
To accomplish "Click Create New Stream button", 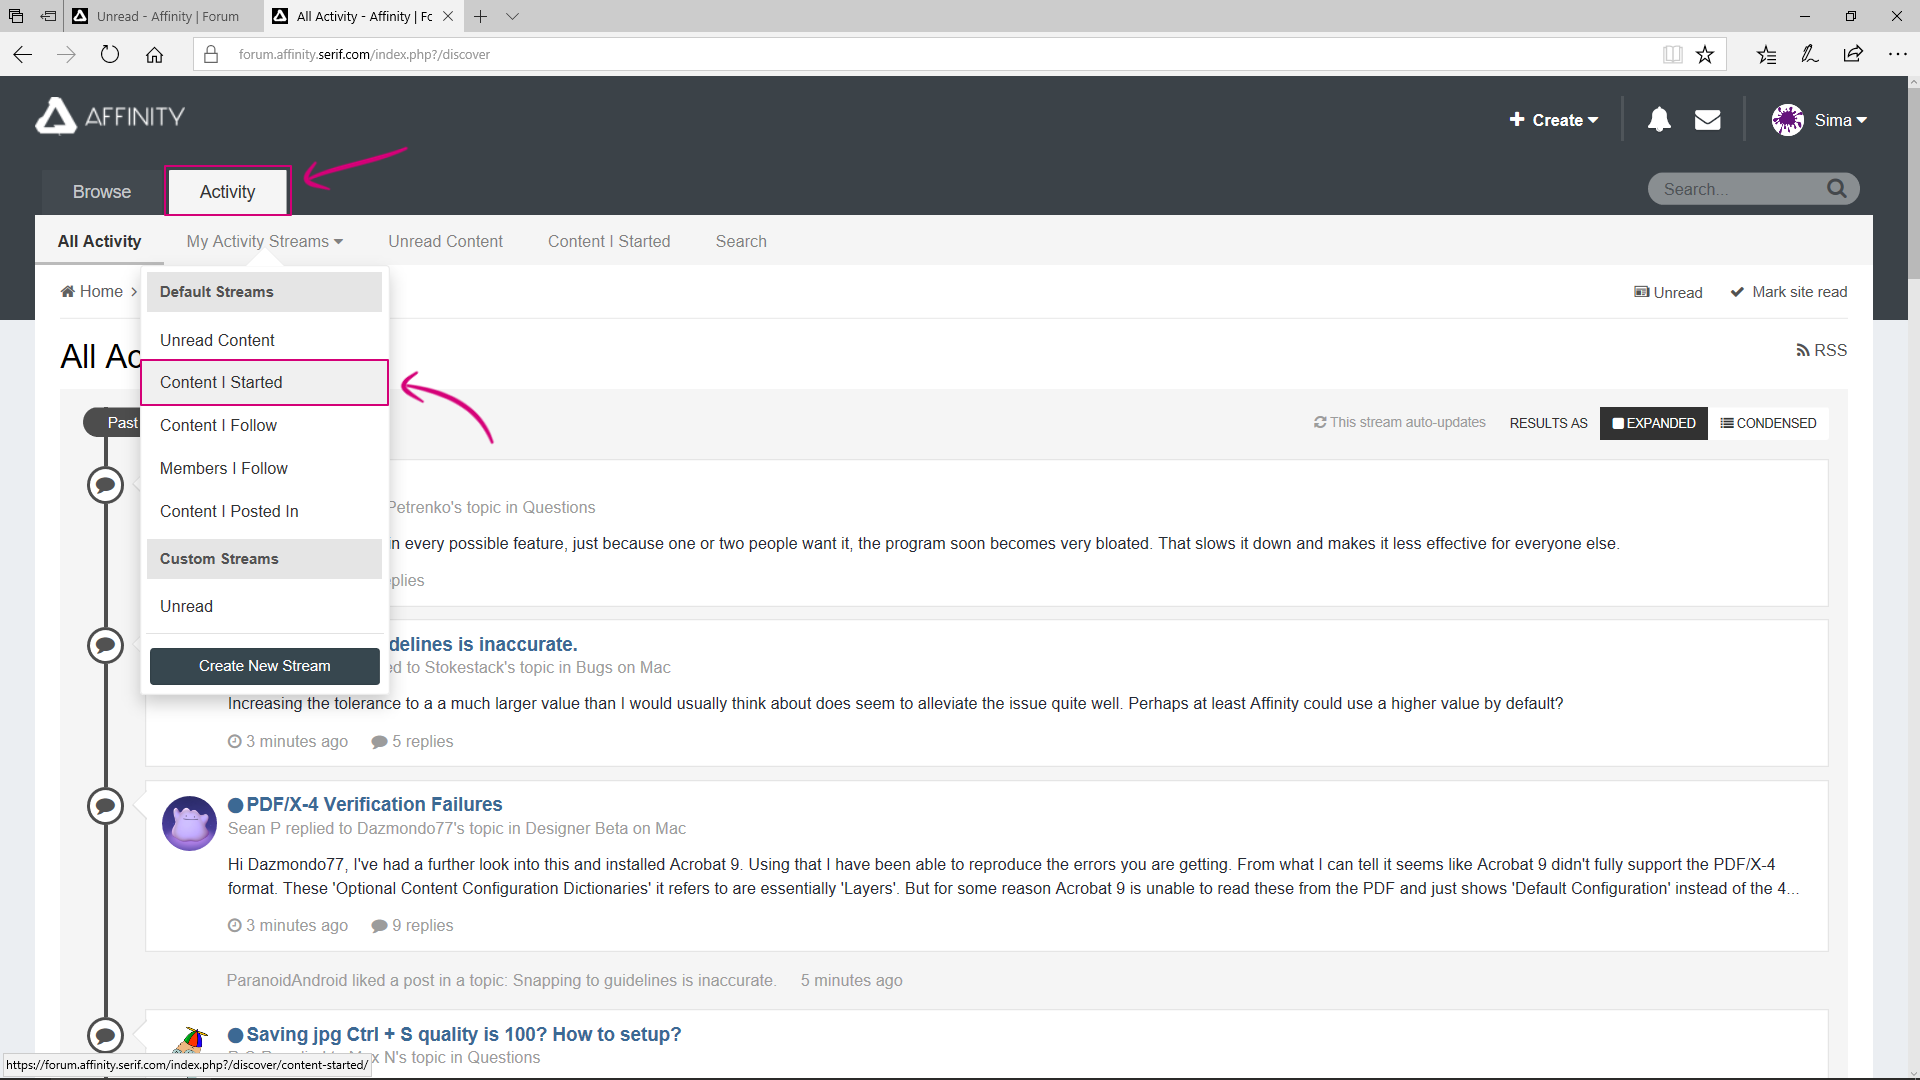I will coord(265,666).
